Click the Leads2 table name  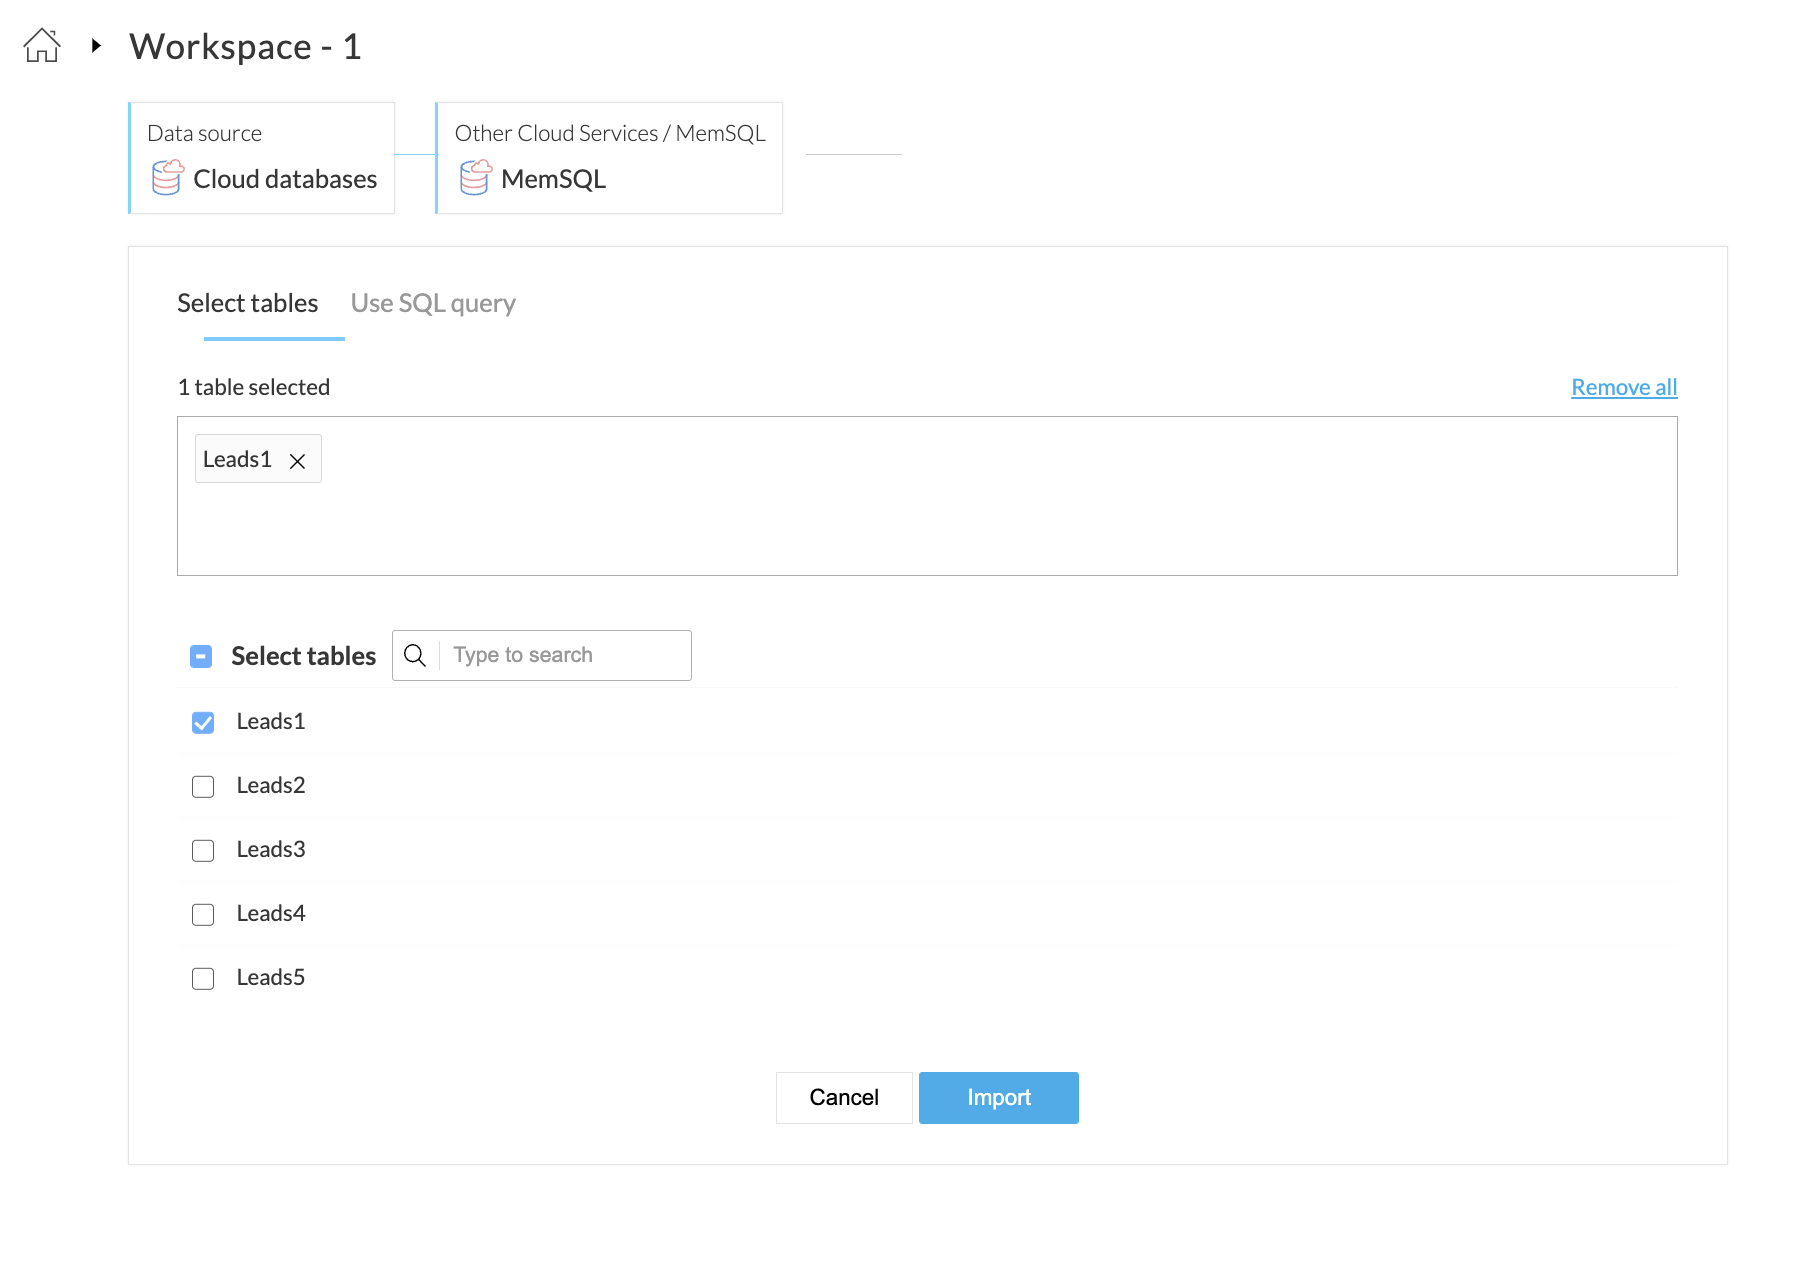pyautogui.click(x=271, y=785)
